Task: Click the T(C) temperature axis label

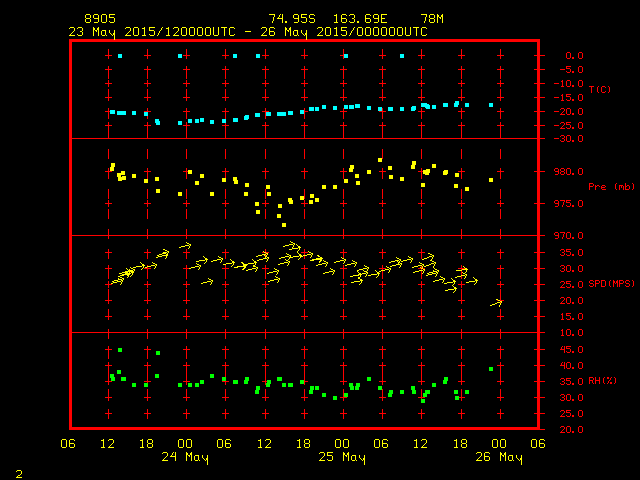Action: point(599,90)
